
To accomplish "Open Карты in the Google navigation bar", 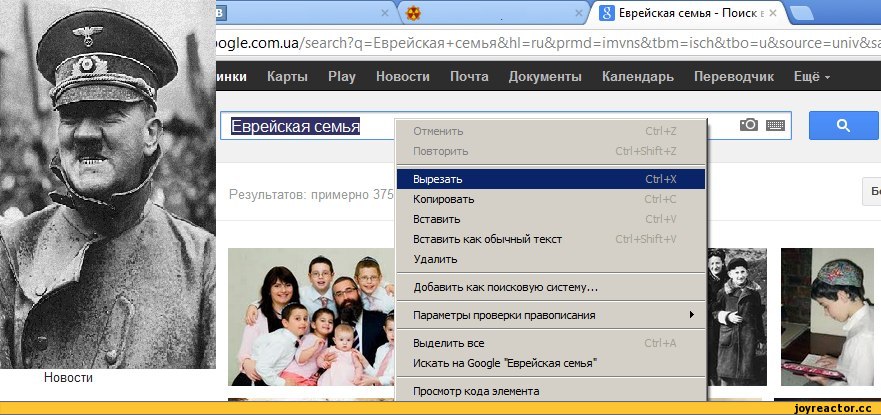I will tap(287, 77).
